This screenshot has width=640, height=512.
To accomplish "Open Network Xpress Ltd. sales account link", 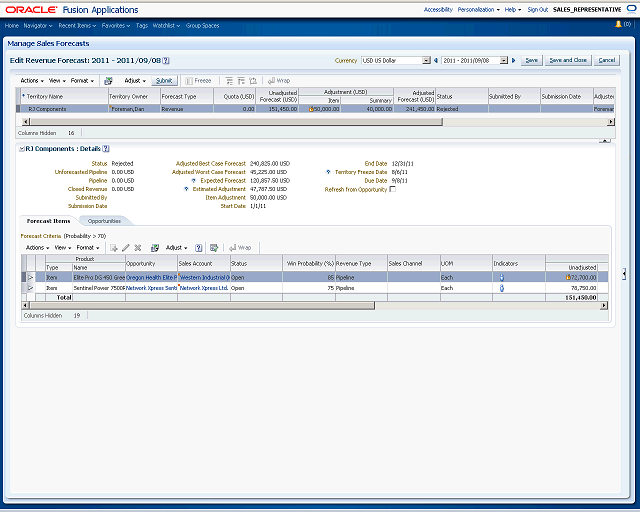I will click(x=204, y=288).
